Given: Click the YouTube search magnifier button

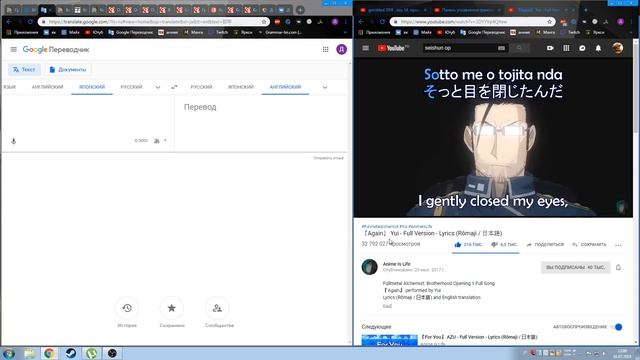Looking at the screenshot, I should tap(519, 48).
